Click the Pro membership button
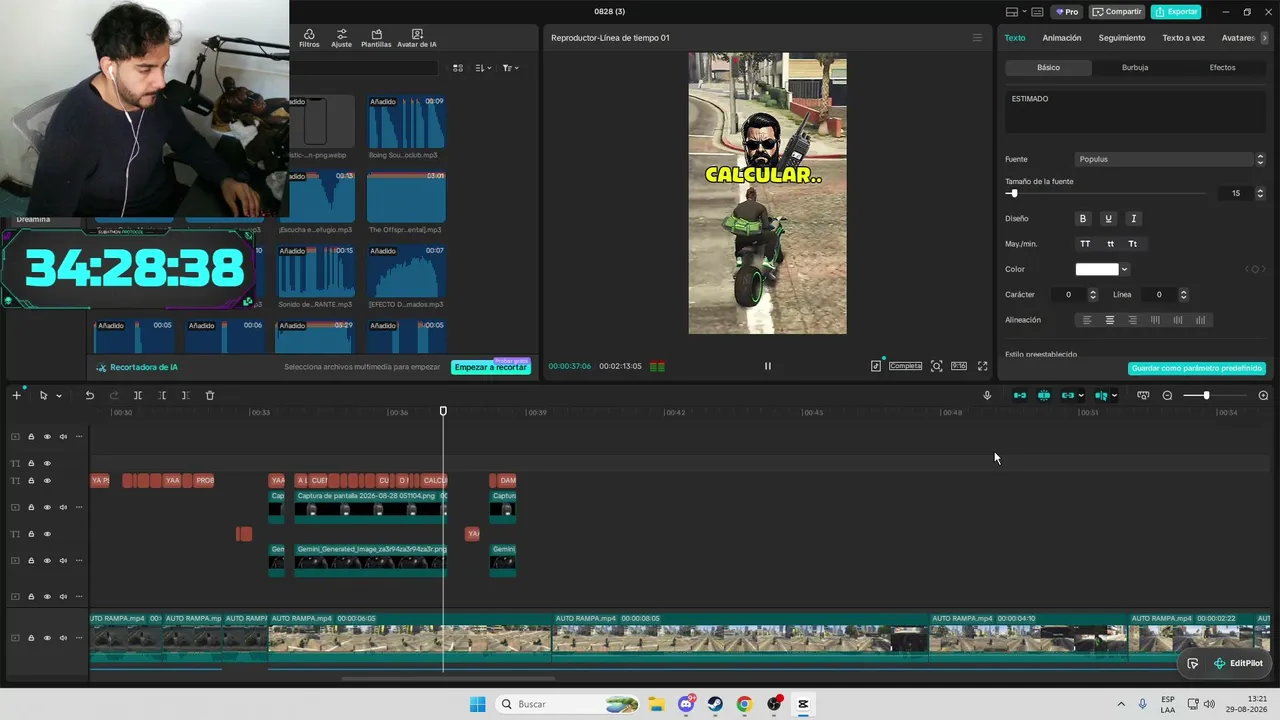 [x=1066, y=12]
